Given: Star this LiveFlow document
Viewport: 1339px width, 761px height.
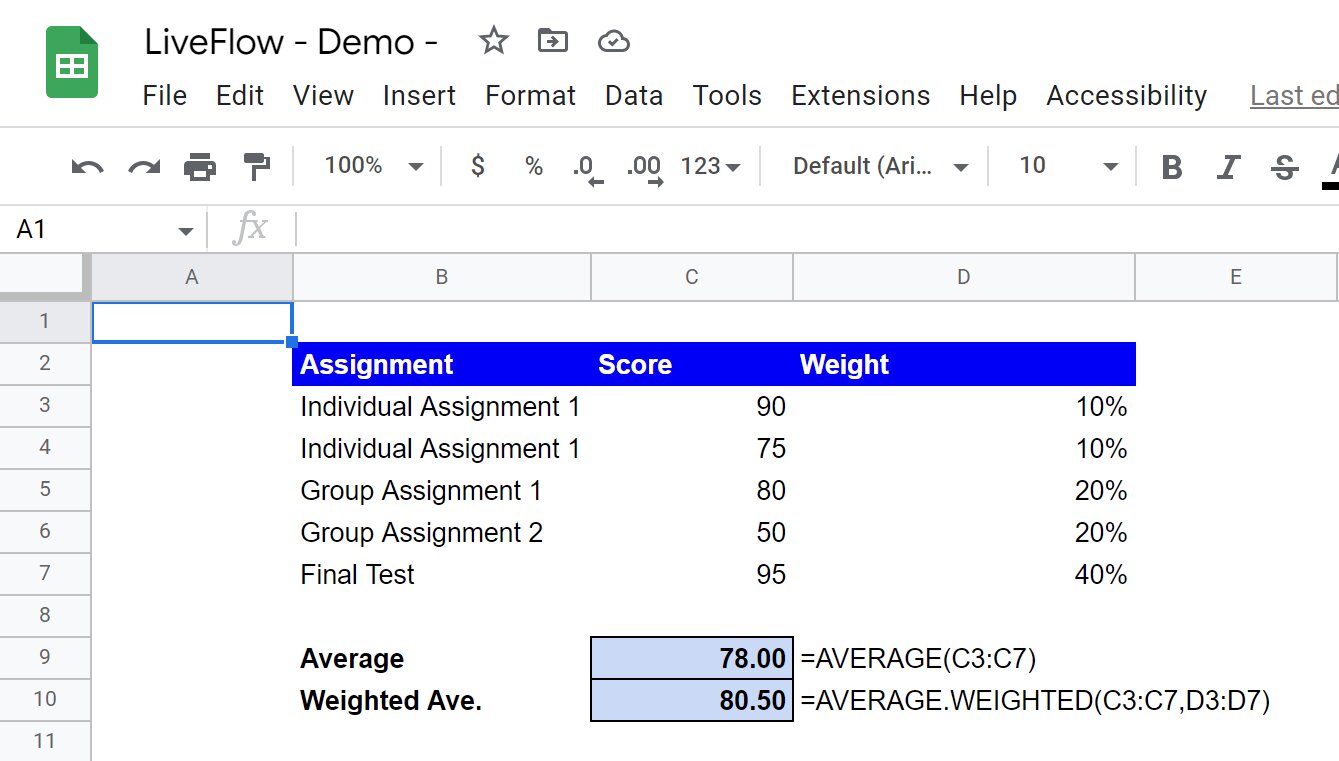Looking at the screenshot, I should pyautogui.click(x=493, y=41).
